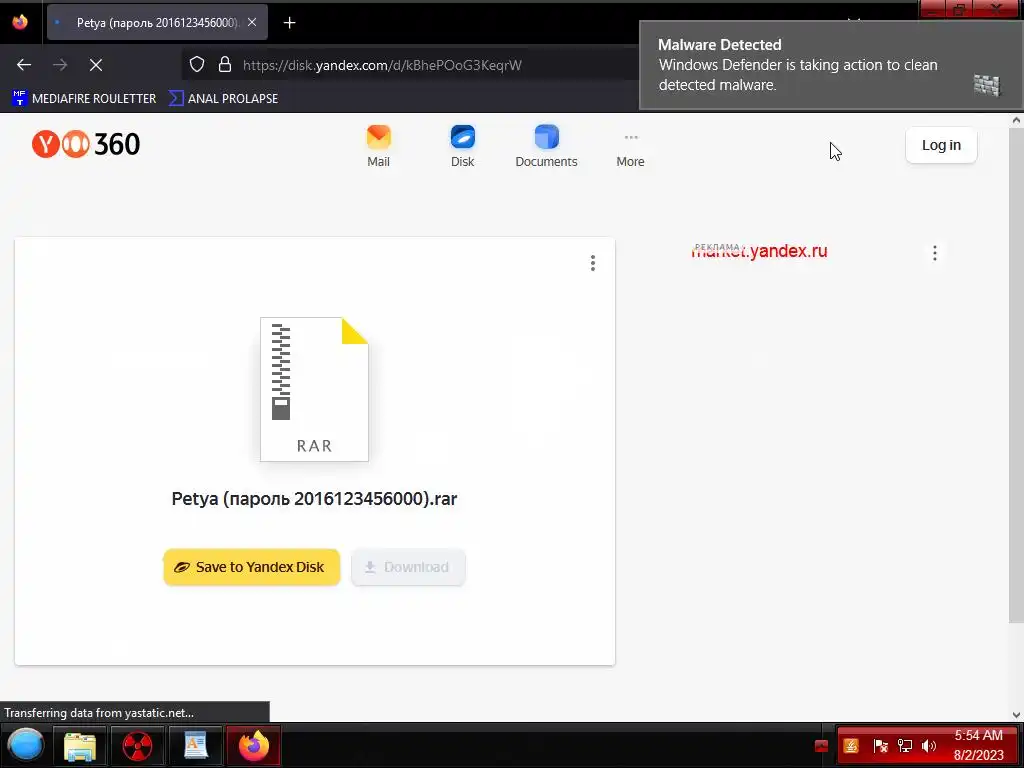
Task: Click the Log in button
Action: 941,145
